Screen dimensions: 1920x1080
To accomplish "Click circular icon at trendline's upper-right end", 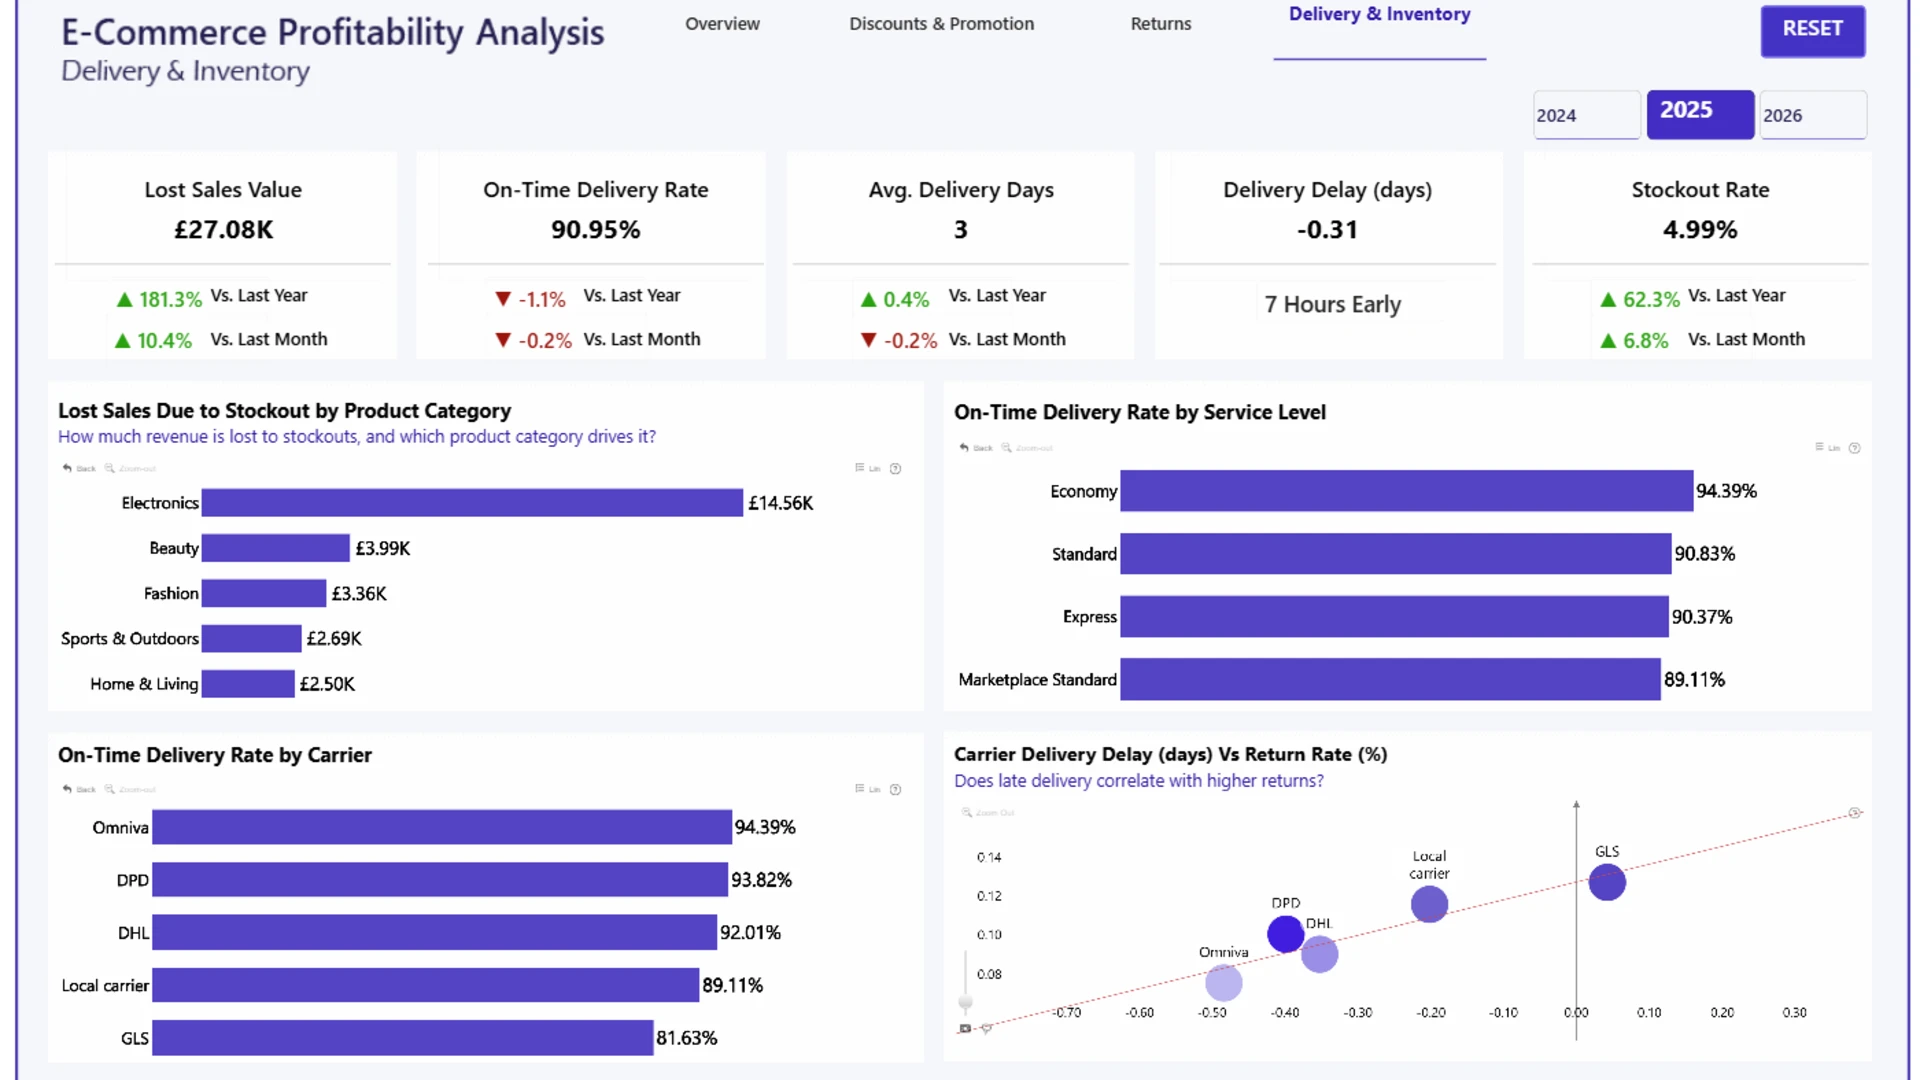I will [1855, 813].
